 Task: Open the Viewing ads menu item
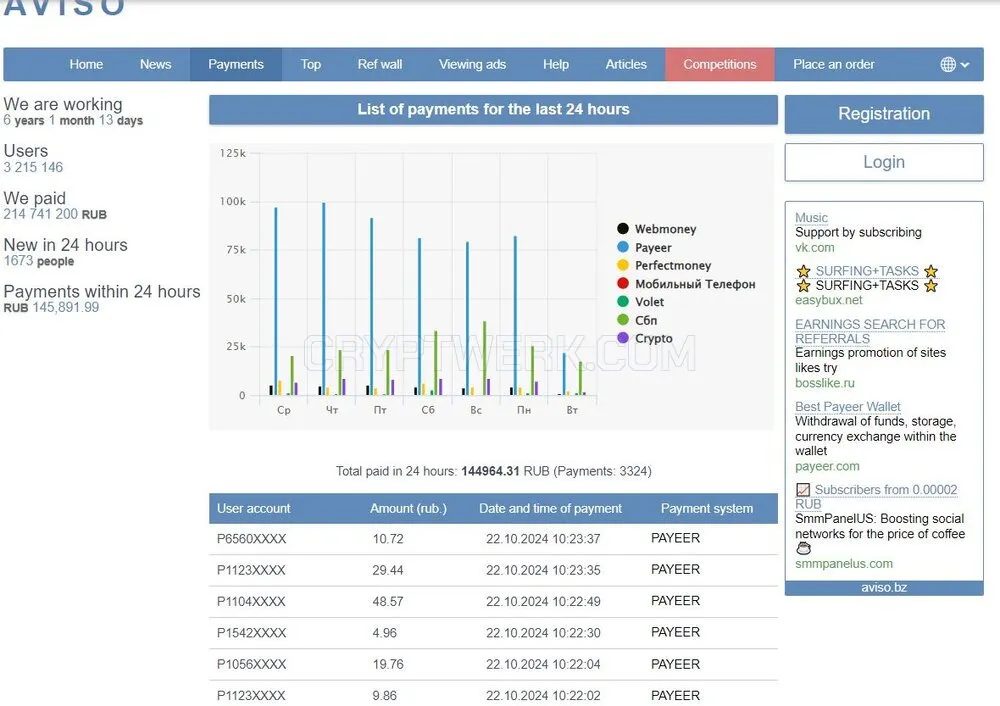[x=473, y=64]
